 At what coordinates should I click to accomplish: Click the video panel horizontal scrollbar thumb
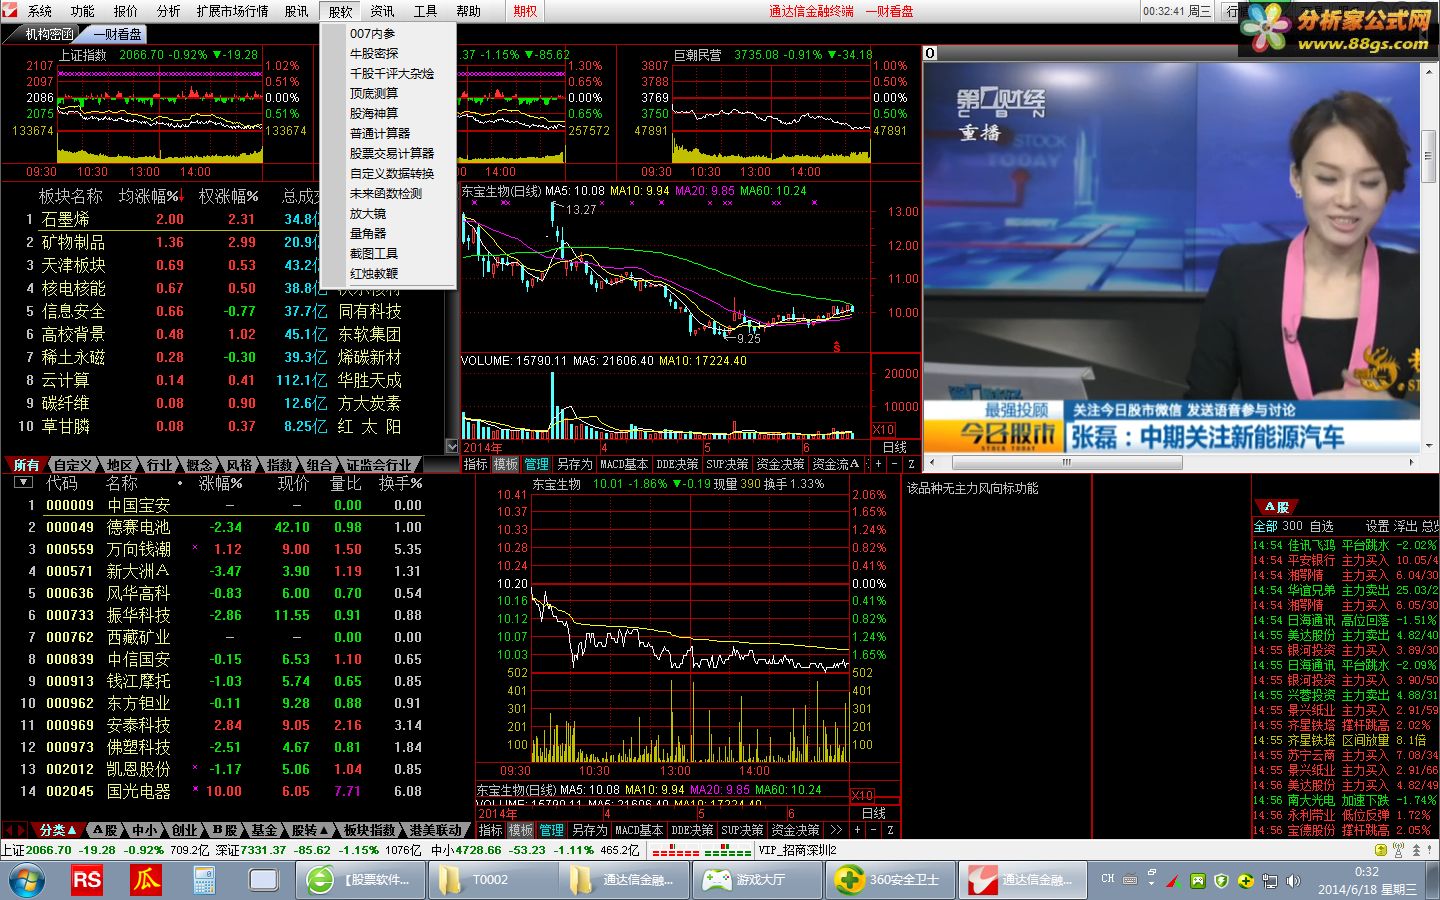coord(1066,463)
